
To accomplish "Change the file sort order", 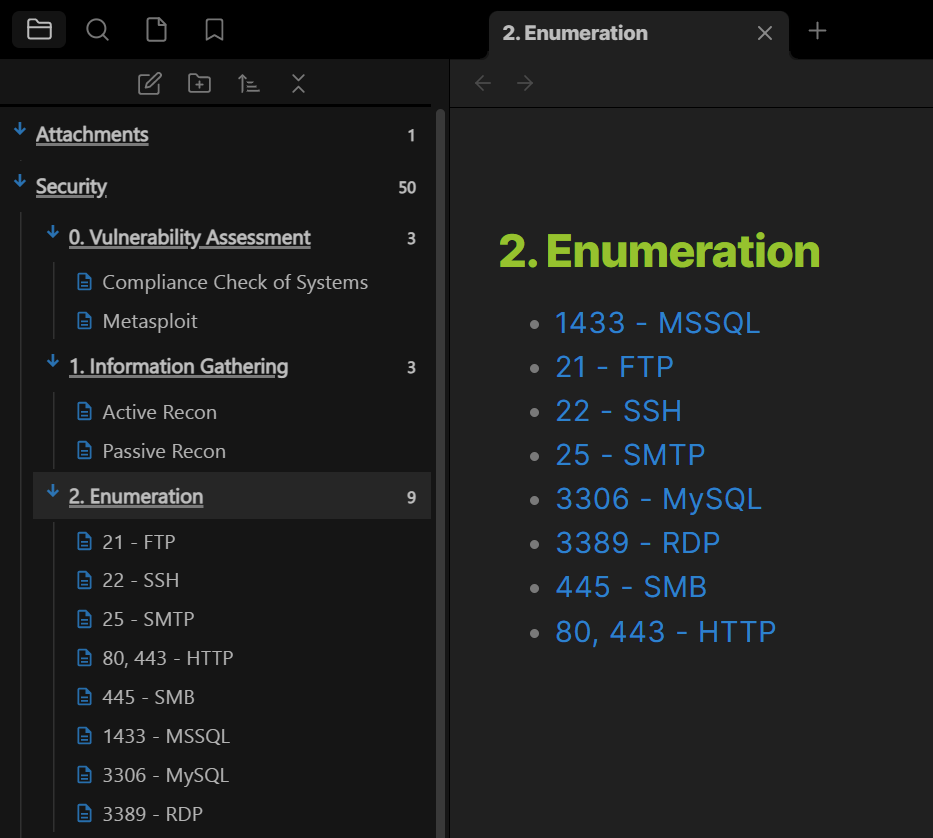I will pos(249,84).
